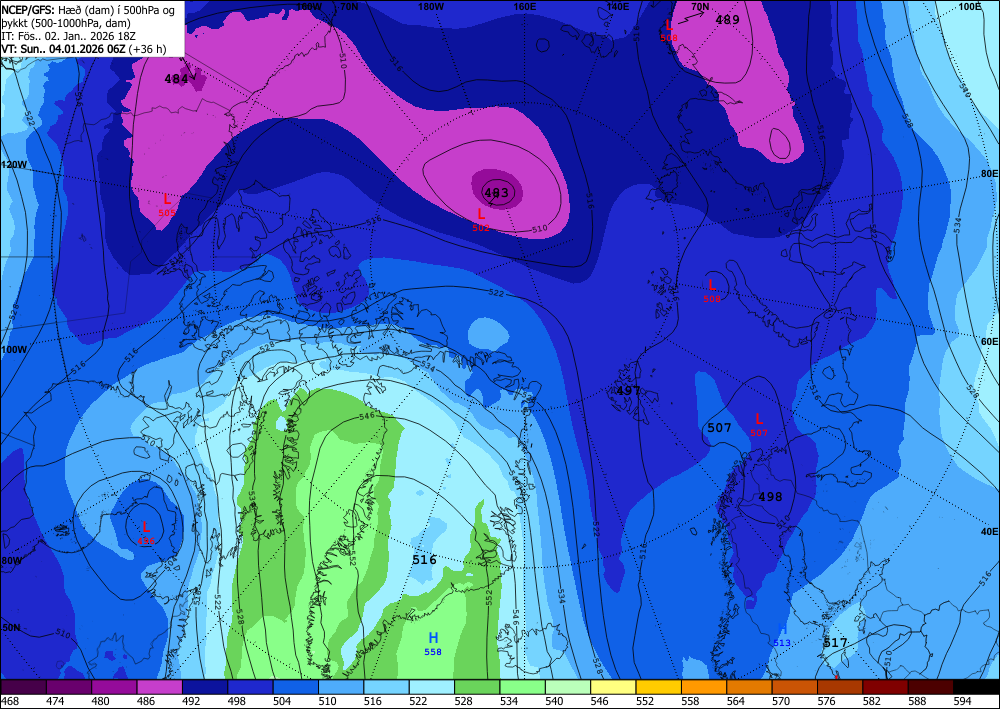This screenshot has width=1000, height=709.
Task: Select the 489 thickness value label
Action: (x=728, y=20)
